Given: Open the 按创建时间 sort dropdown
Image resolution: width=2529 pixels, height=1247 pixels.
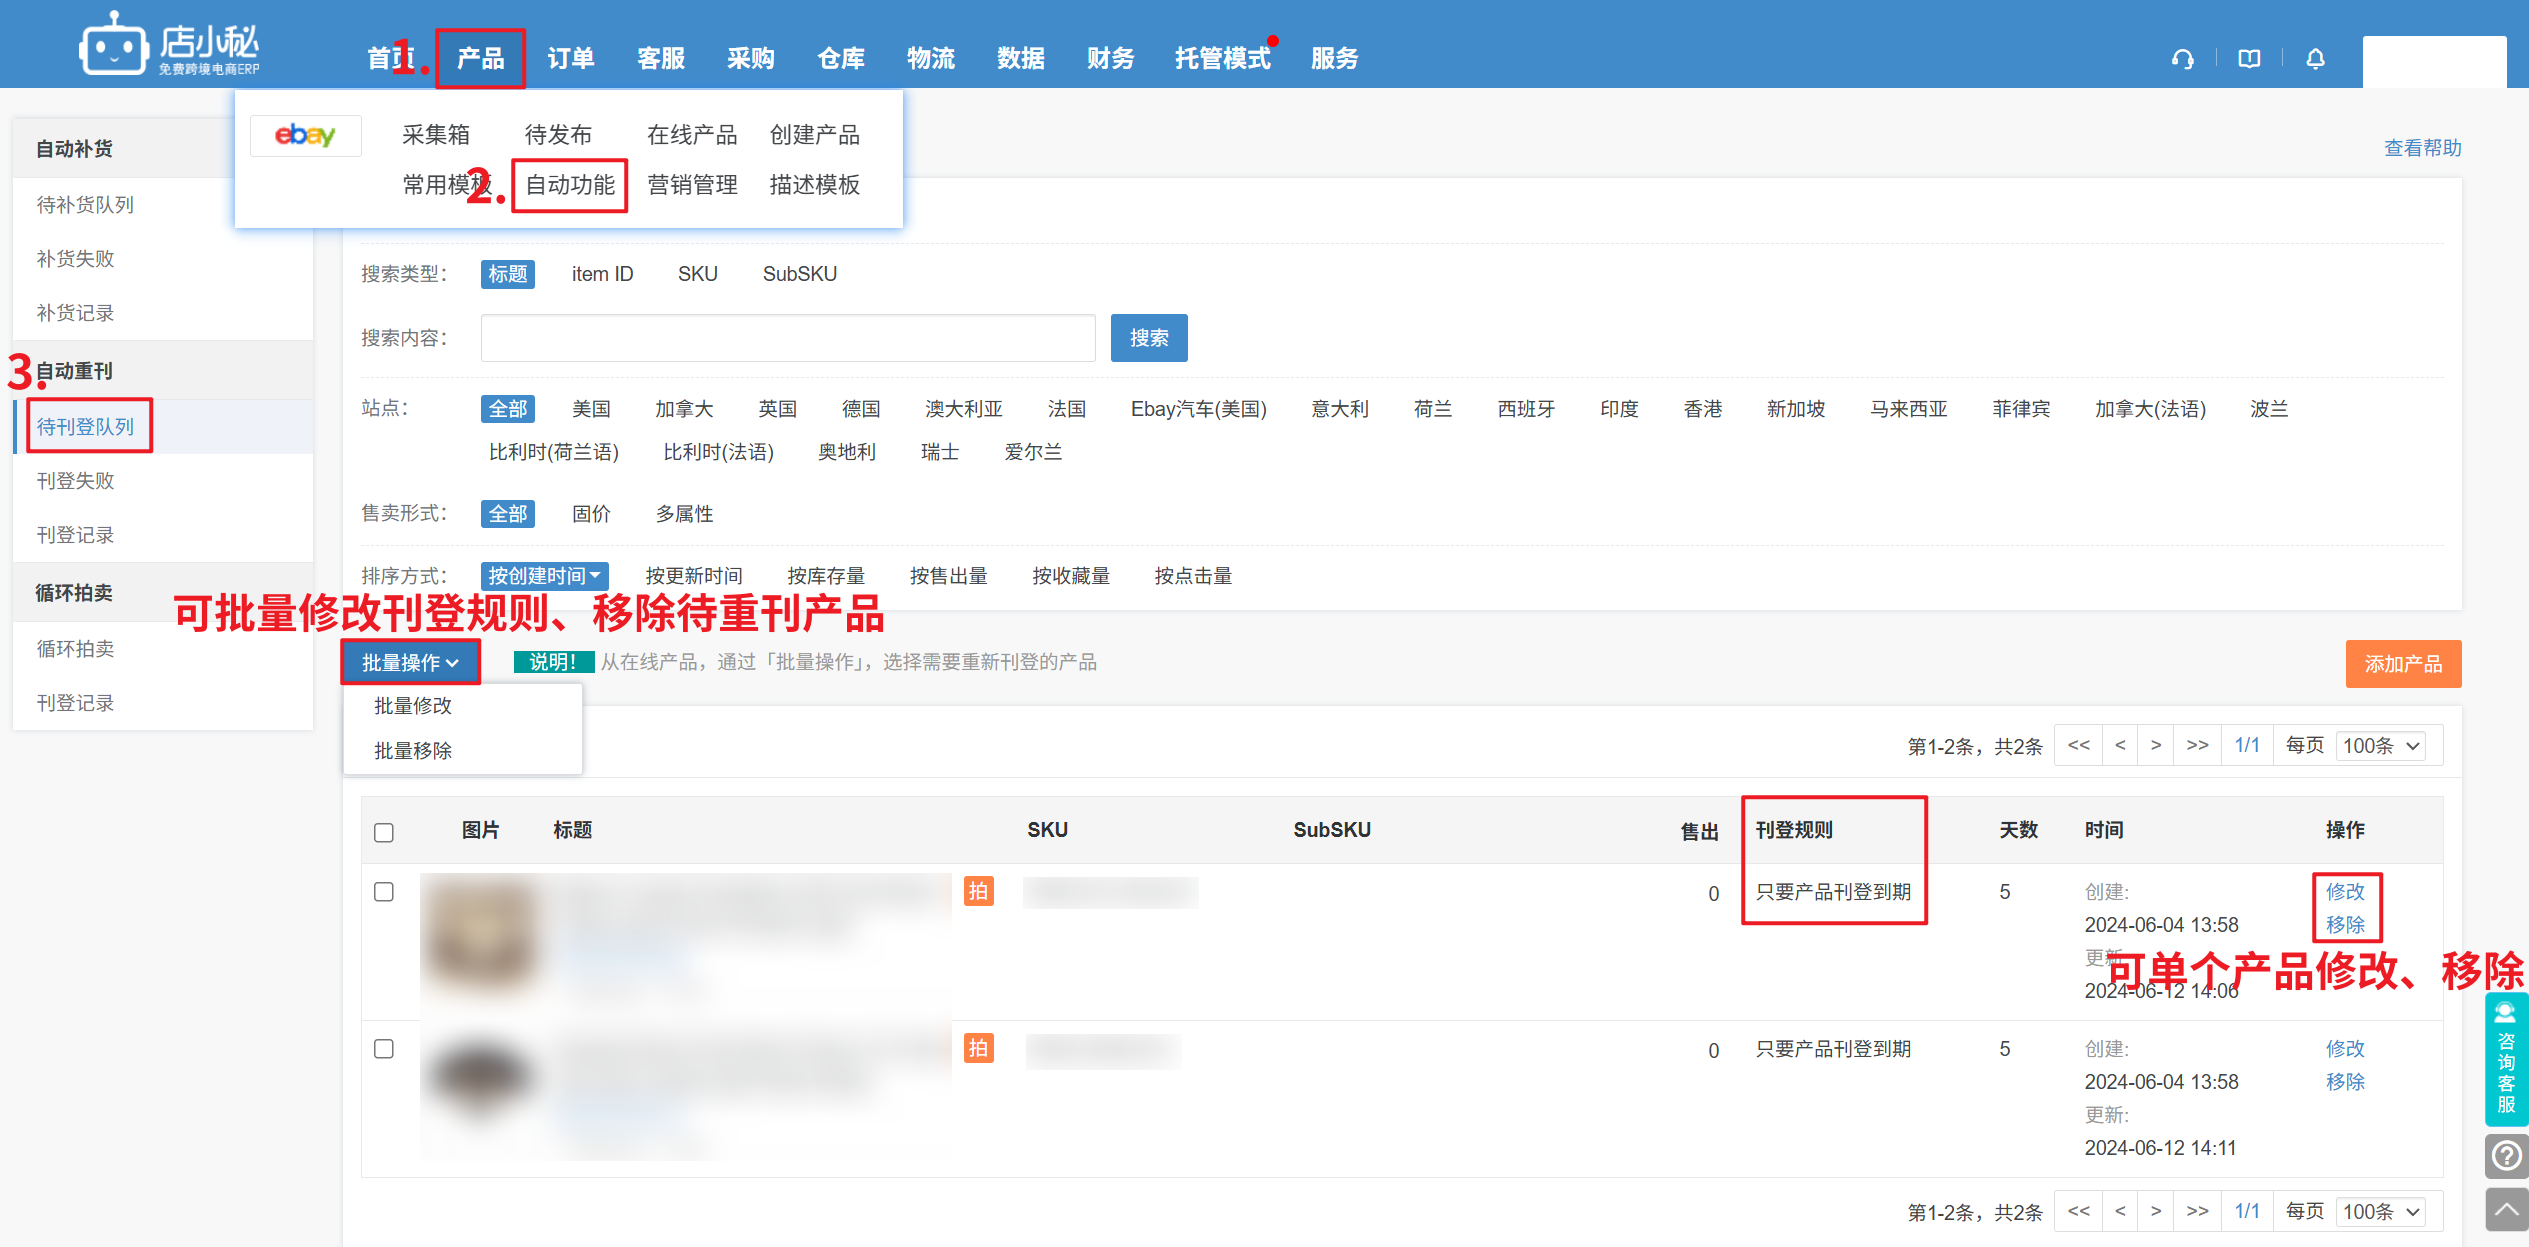Looking at the screenshot, I should point(544,576).
